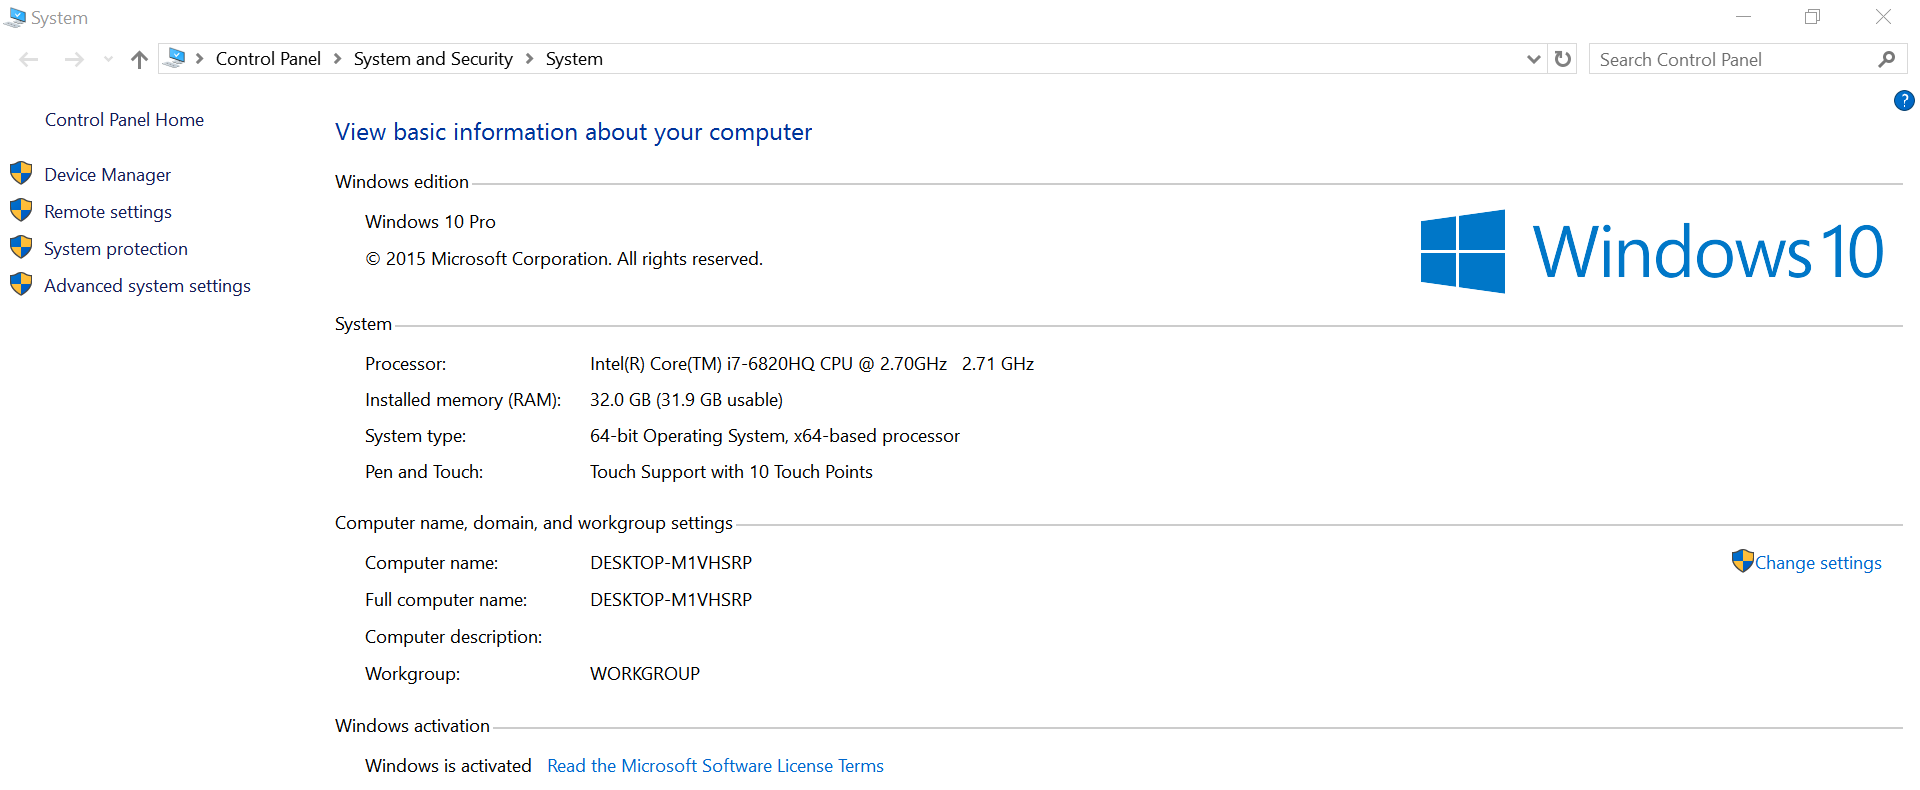1920x790 pixels.
Task: Click shield icon beside Advanced system settings
Action: click(x=21, y=284)
